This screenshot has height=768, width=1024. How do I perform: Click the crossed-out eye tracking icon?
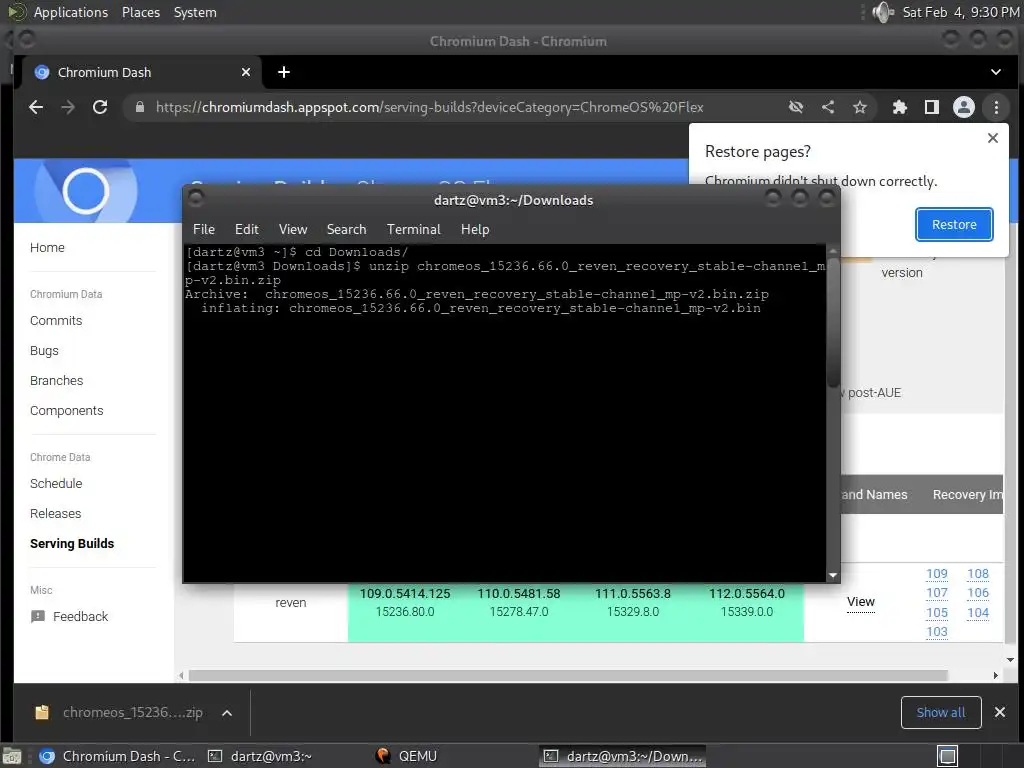pos(795,107)
